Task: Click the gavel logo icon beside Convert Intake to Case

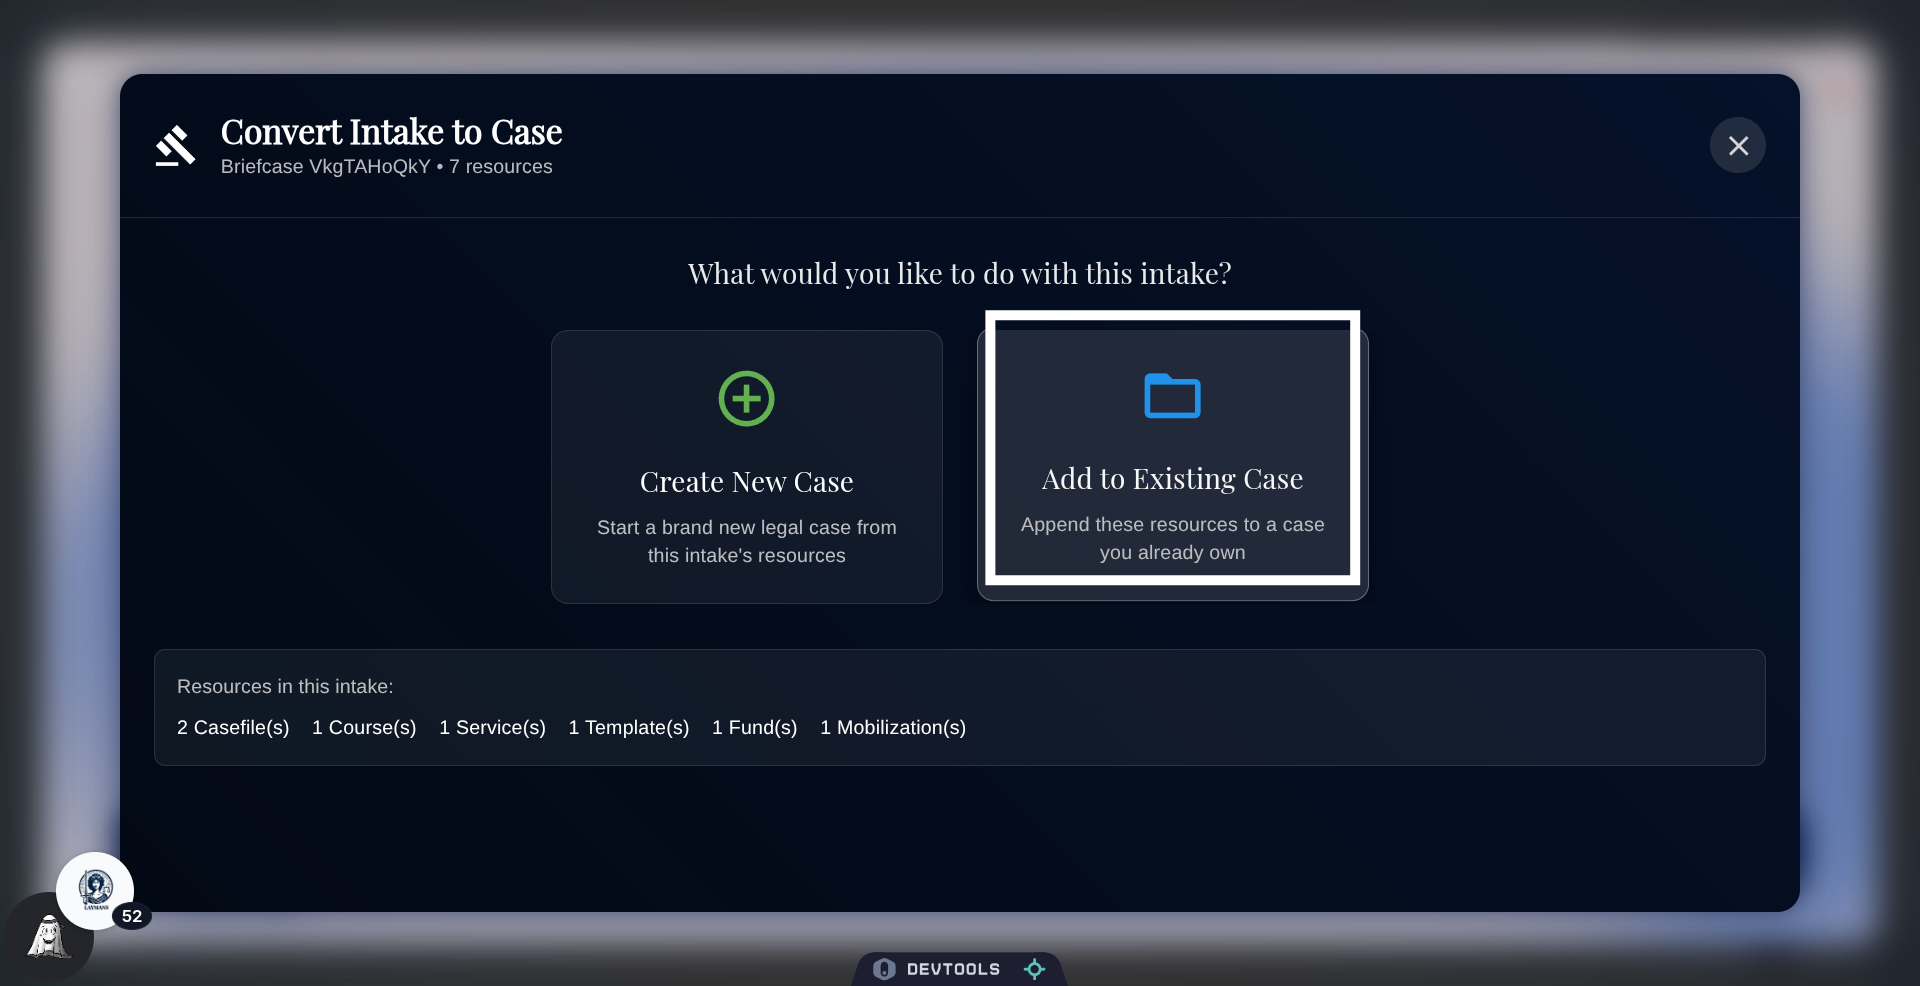Action: pyautogui.click(x=176, y=145)
